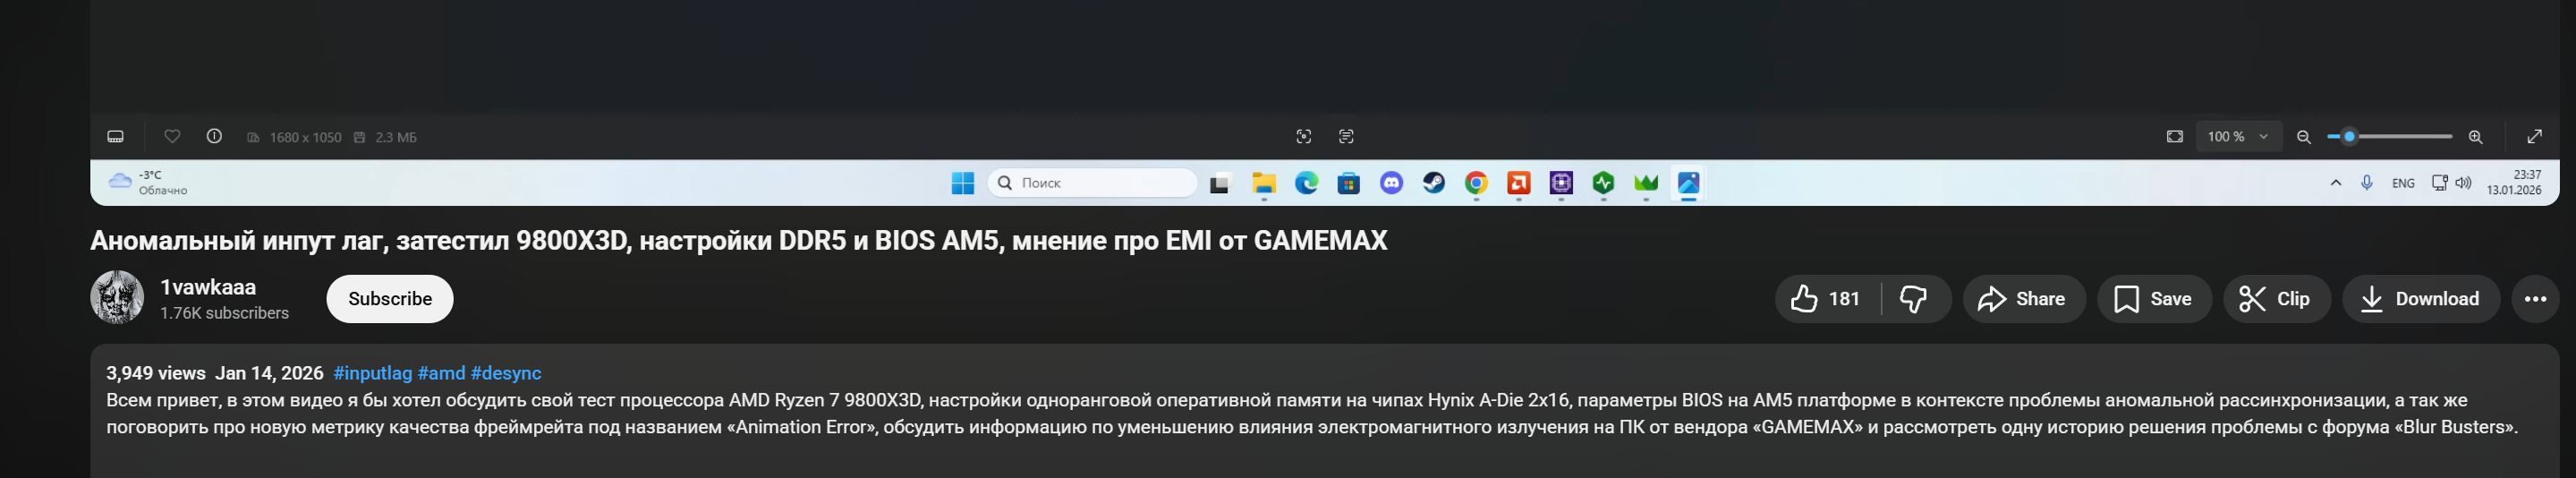Image resolution: width=2576 pixels, height=478 pixels.
Task: Open Task View on the taskbar
Action: (1220, 183)
